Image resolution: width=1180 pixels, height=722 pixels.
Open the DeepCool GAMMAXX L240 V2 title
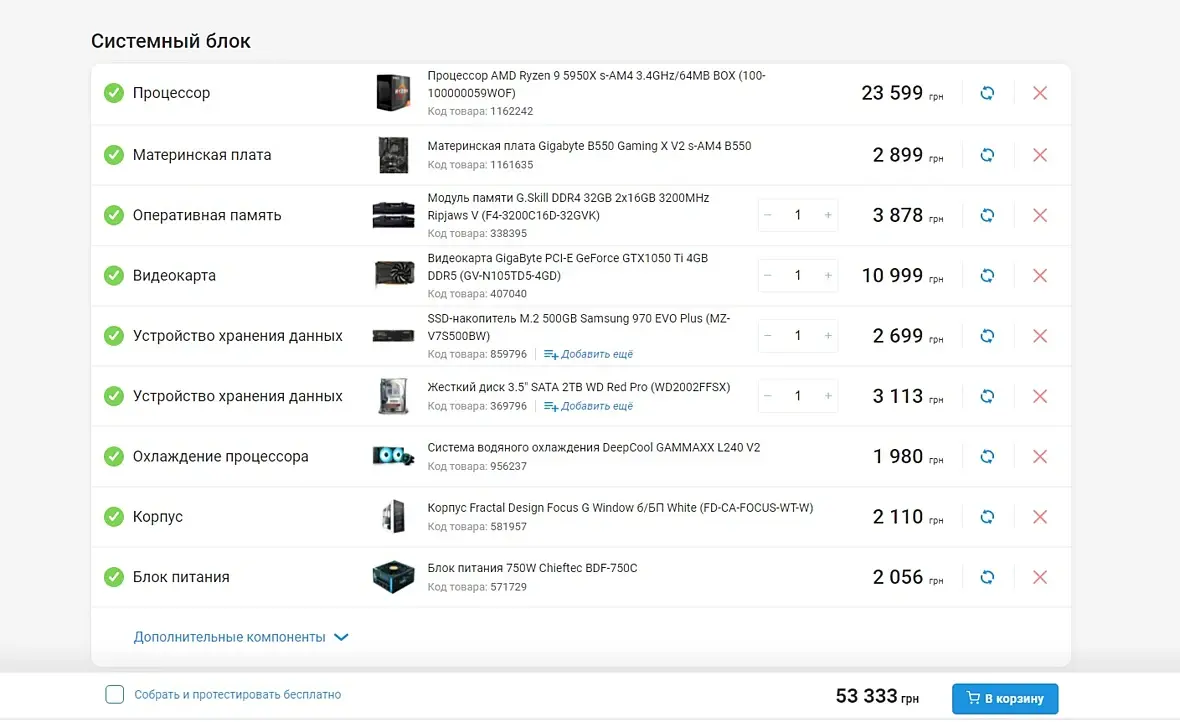(594, 447)
